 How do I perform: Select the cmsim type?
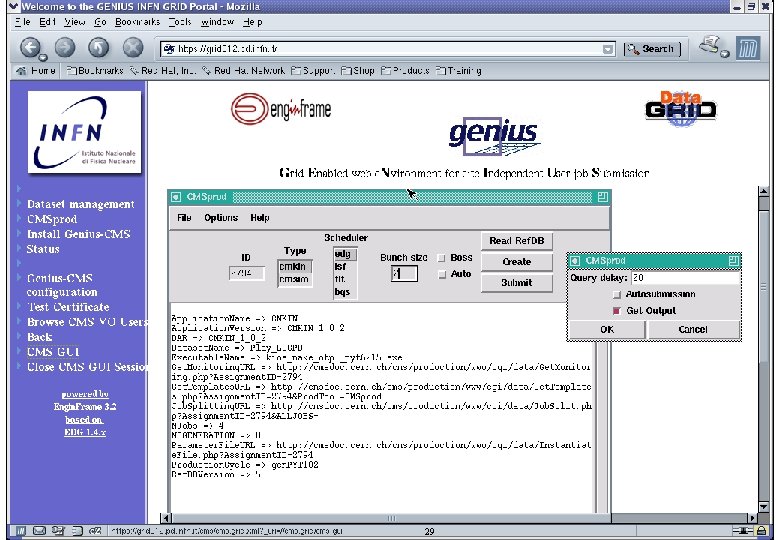coord(294,279)
